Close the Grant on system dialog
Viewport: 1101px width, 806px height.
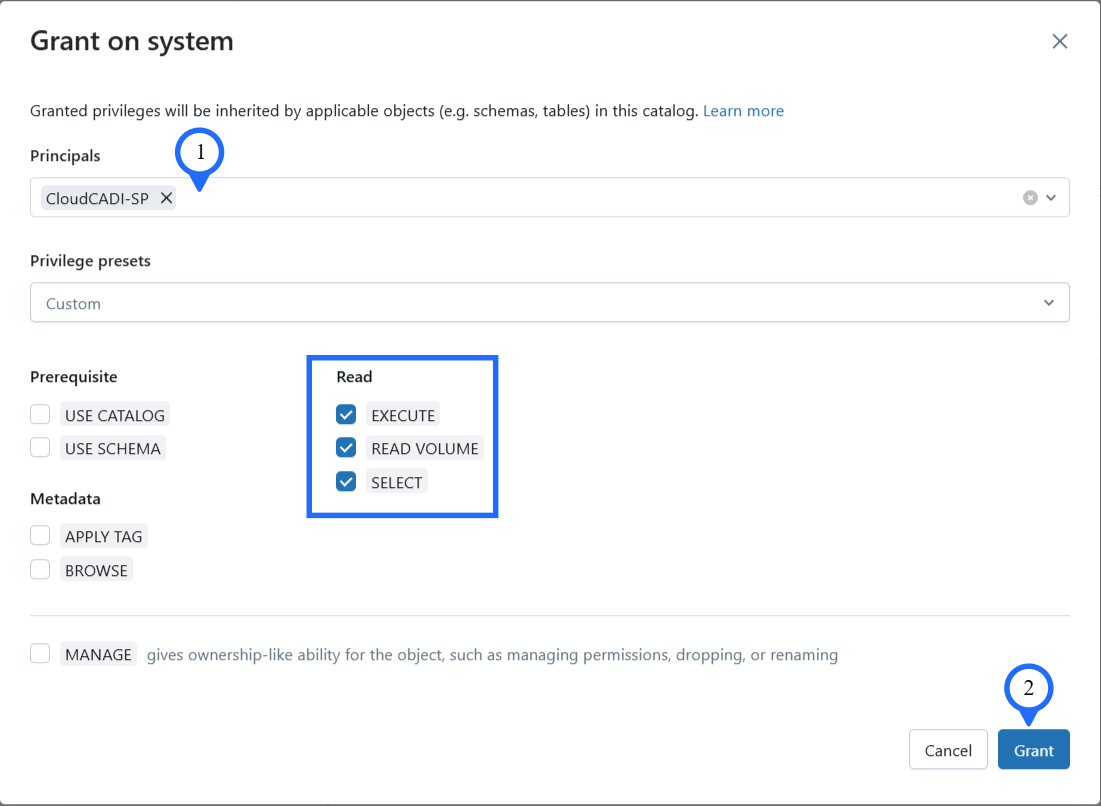point(1060,41)
